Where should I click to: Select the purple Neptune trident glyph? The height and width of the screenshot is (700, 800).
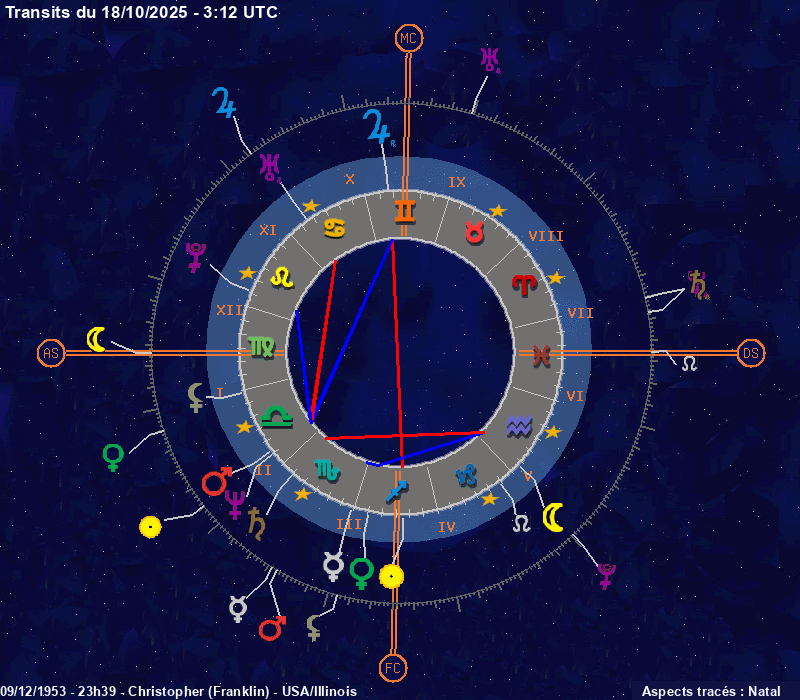235,503
